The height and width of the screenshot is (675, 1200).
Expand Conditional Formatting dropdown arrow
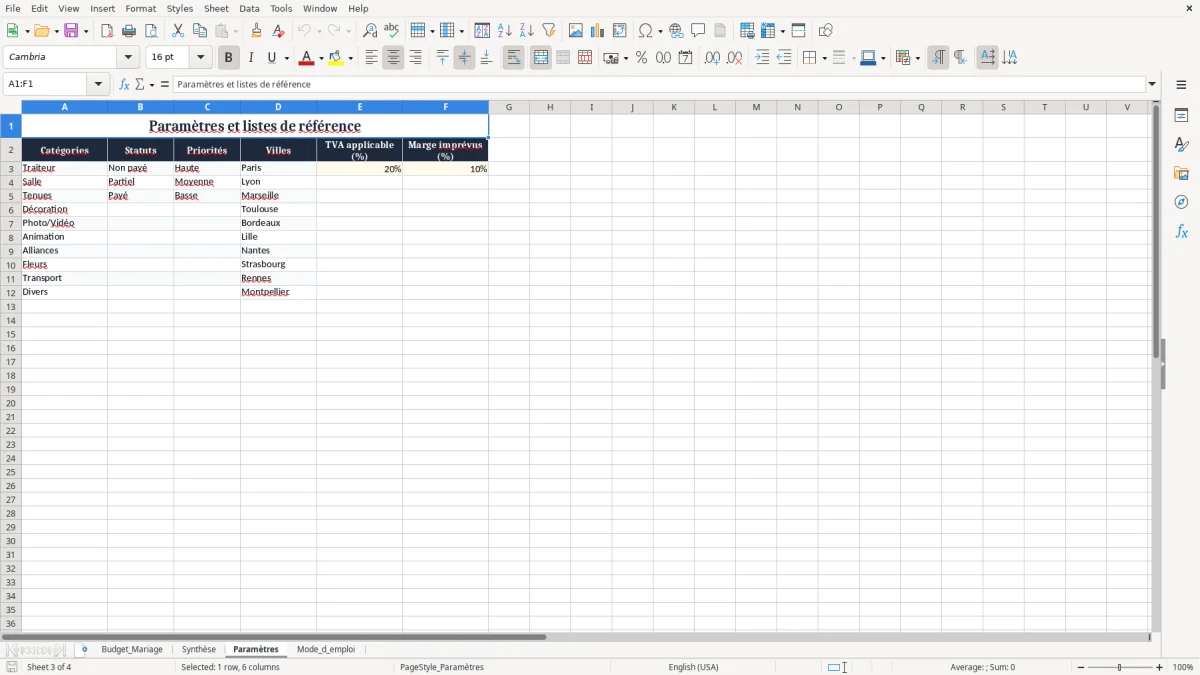(916, 58)
